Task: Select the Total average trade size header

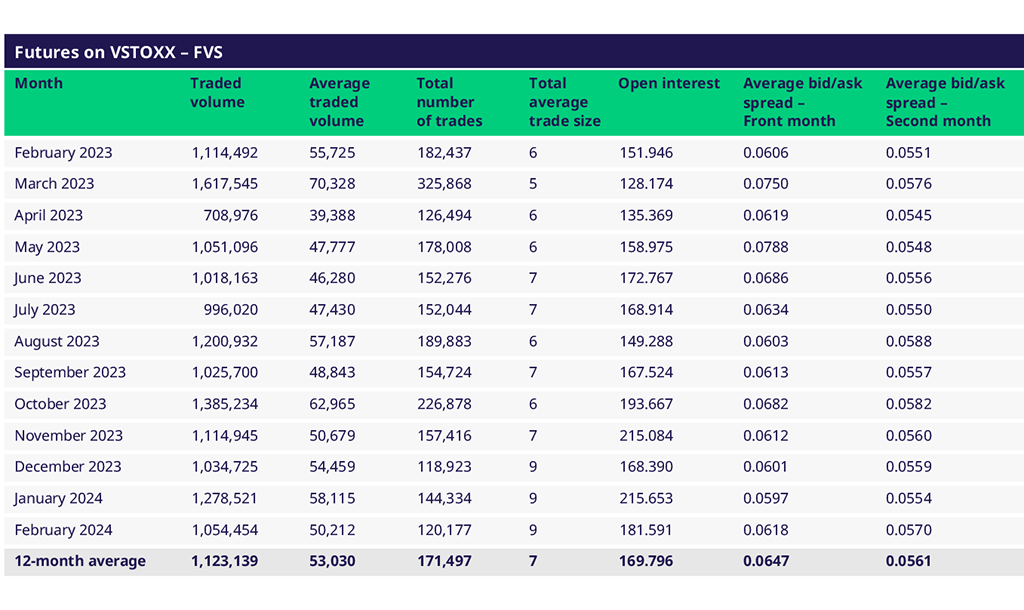Action: click(x=564, y=102)
